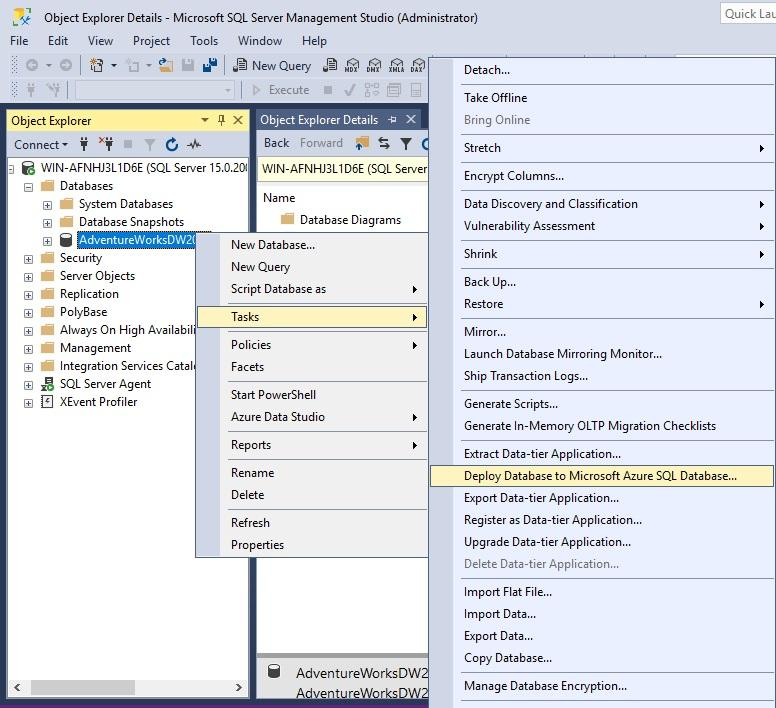Open a DAX query from the toolbar
Screen dimensions: 776x708
tap(418, 65)
